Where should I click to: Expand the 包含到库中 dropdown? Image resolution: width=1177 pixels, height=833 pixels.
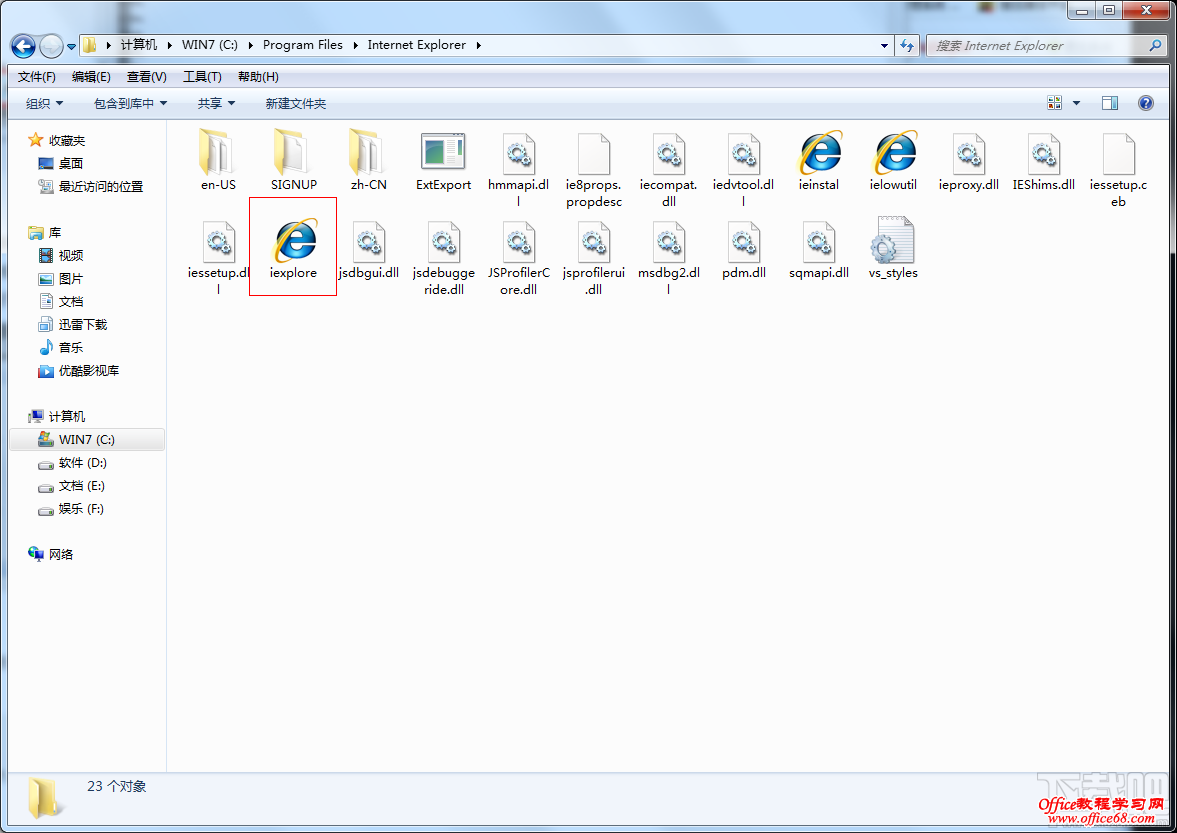click(130, 104)
